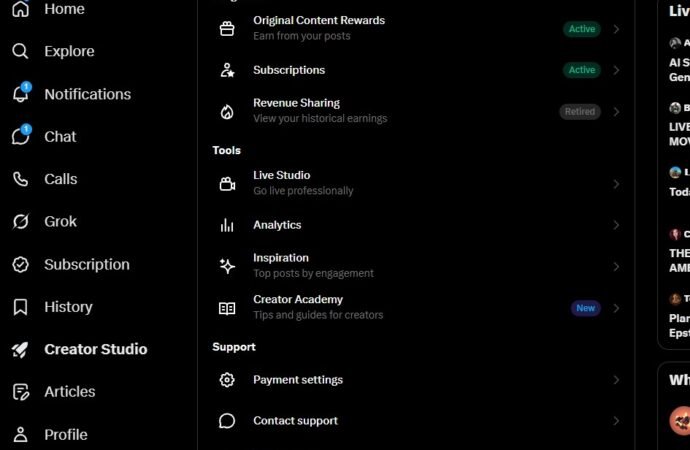Click the Payment settings gear icon
The image size is (690, 450).
click(227, 380)
